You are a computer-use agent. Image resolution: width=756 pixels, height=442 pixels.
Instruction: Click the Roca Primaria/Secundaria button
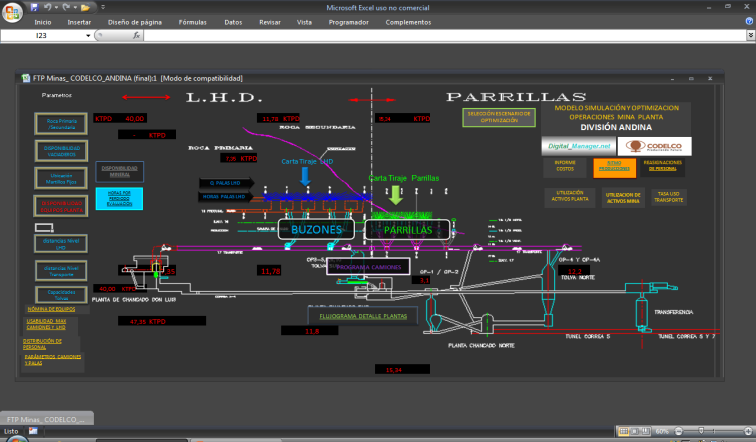click(61, 124)
